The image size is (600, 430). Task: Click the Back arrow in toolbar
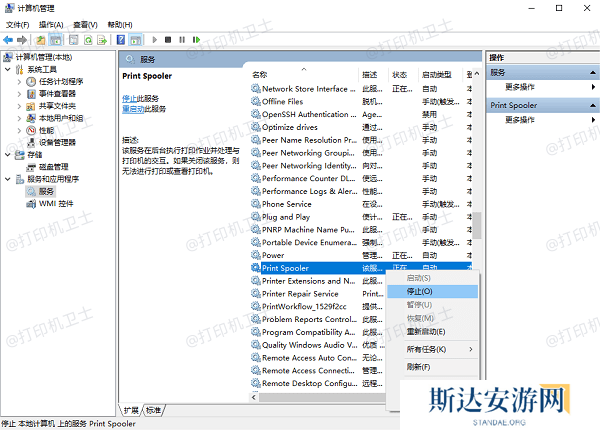[x=9, y=40]
